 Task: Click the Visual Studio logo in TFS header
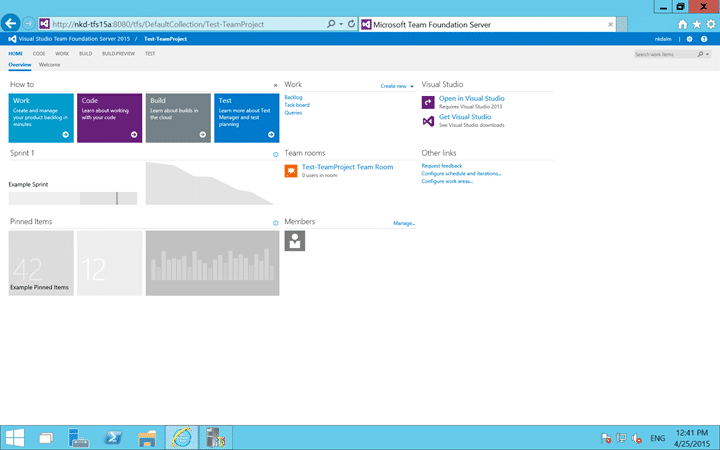click(12, 39)
